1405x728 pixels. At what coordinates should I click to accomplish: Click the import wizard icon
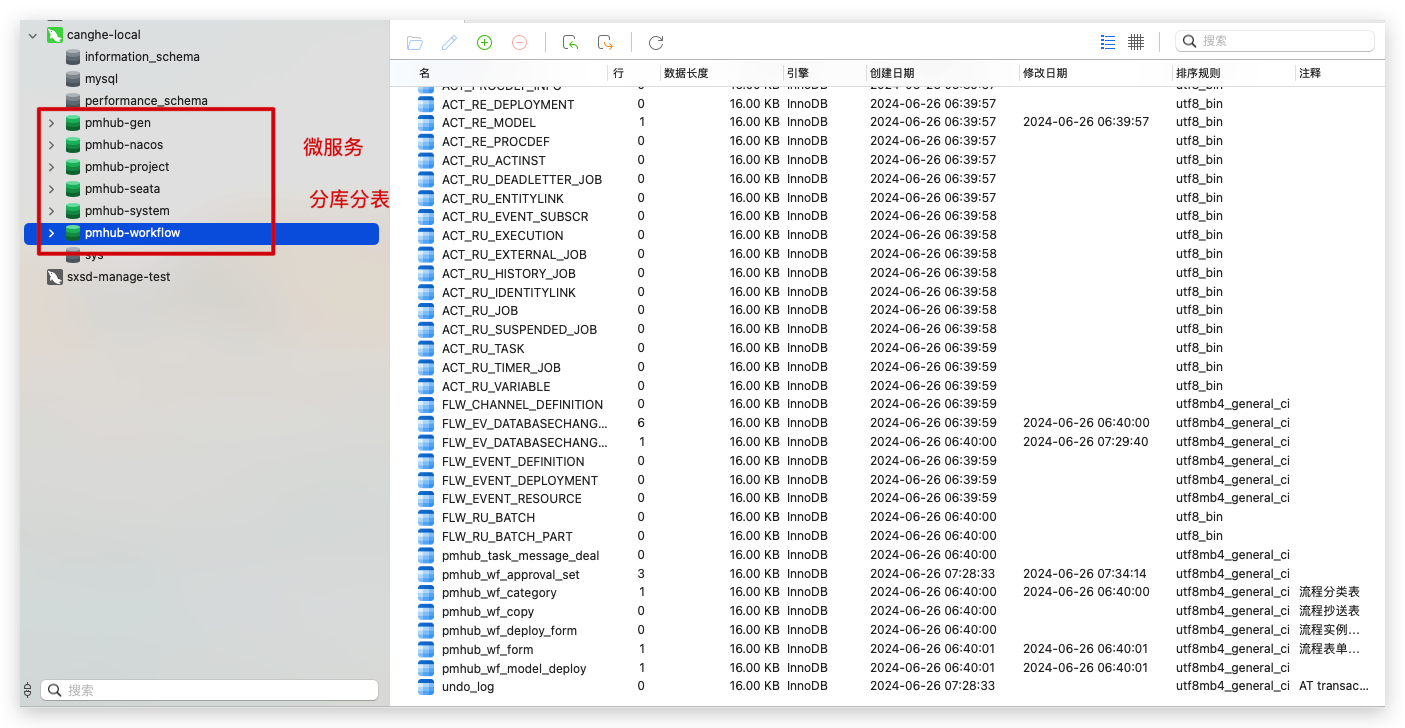[570, 42]
